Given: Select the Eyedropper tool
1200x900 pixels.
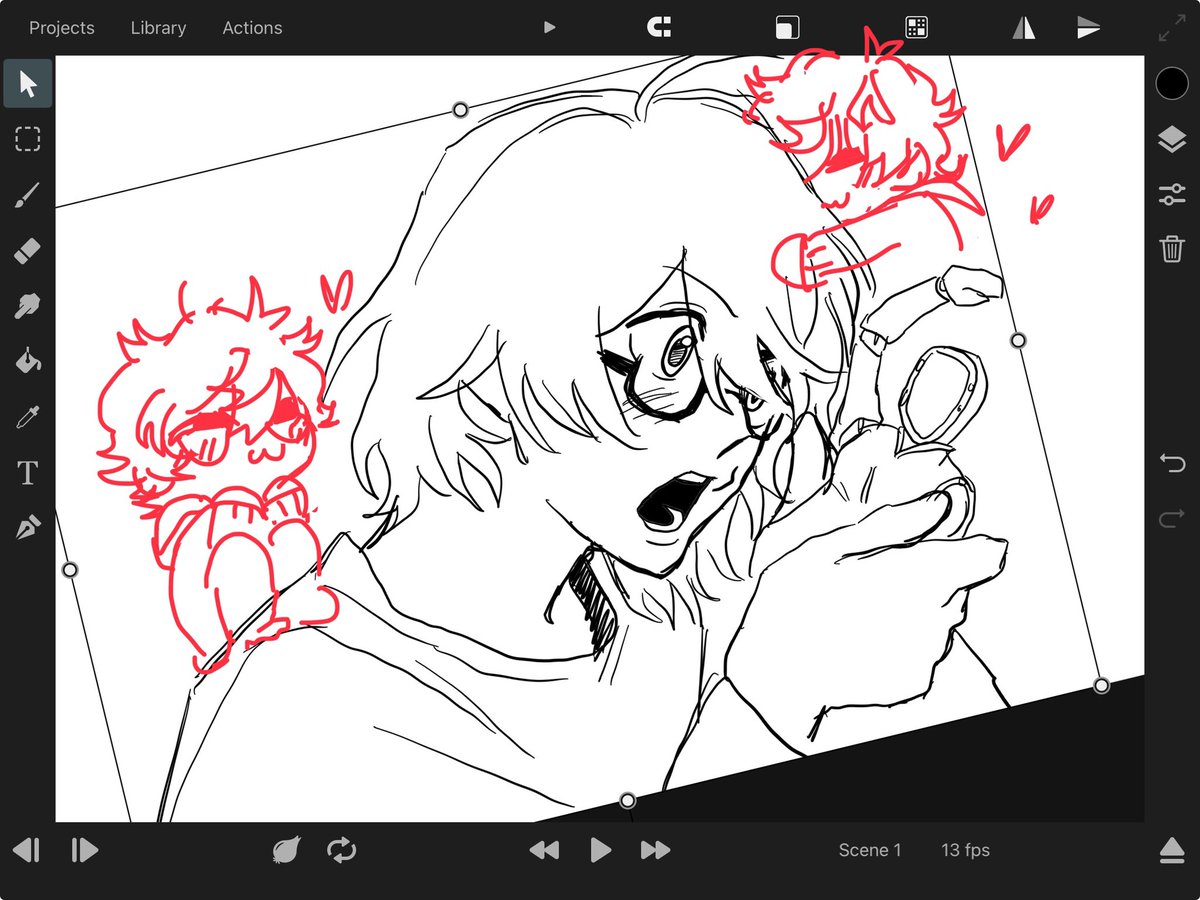Looking at the screenshot, I should pyautogui.click(x=28, y=417).
